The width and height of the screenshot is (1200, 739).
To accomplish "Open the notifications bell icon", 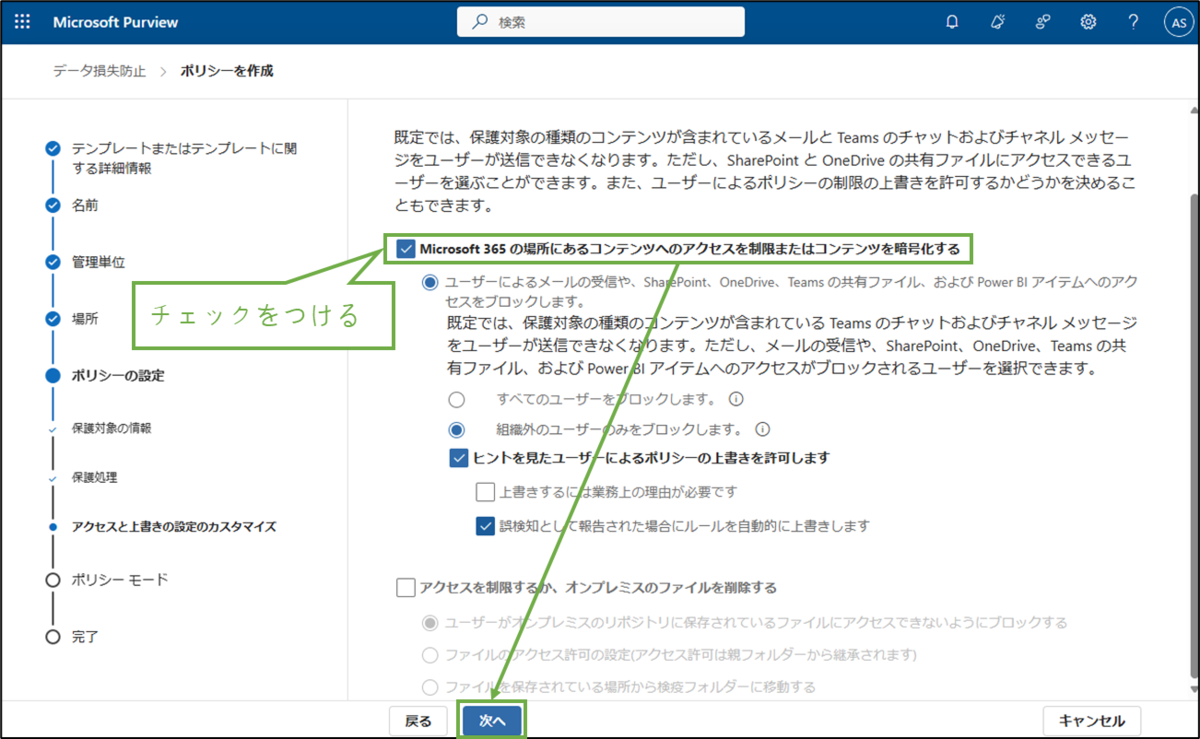I will coord(952,22).
